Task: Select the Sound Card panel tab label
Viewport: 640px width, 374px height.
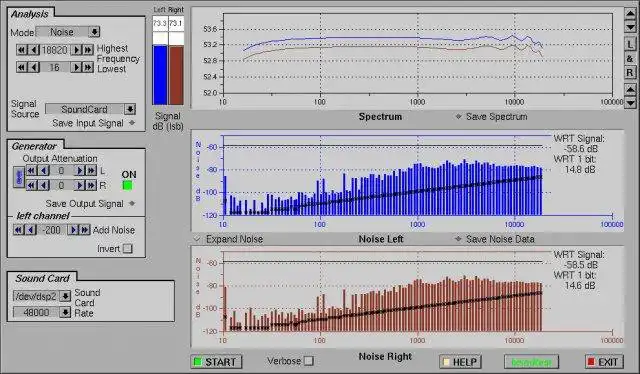Action: [42, 278]
